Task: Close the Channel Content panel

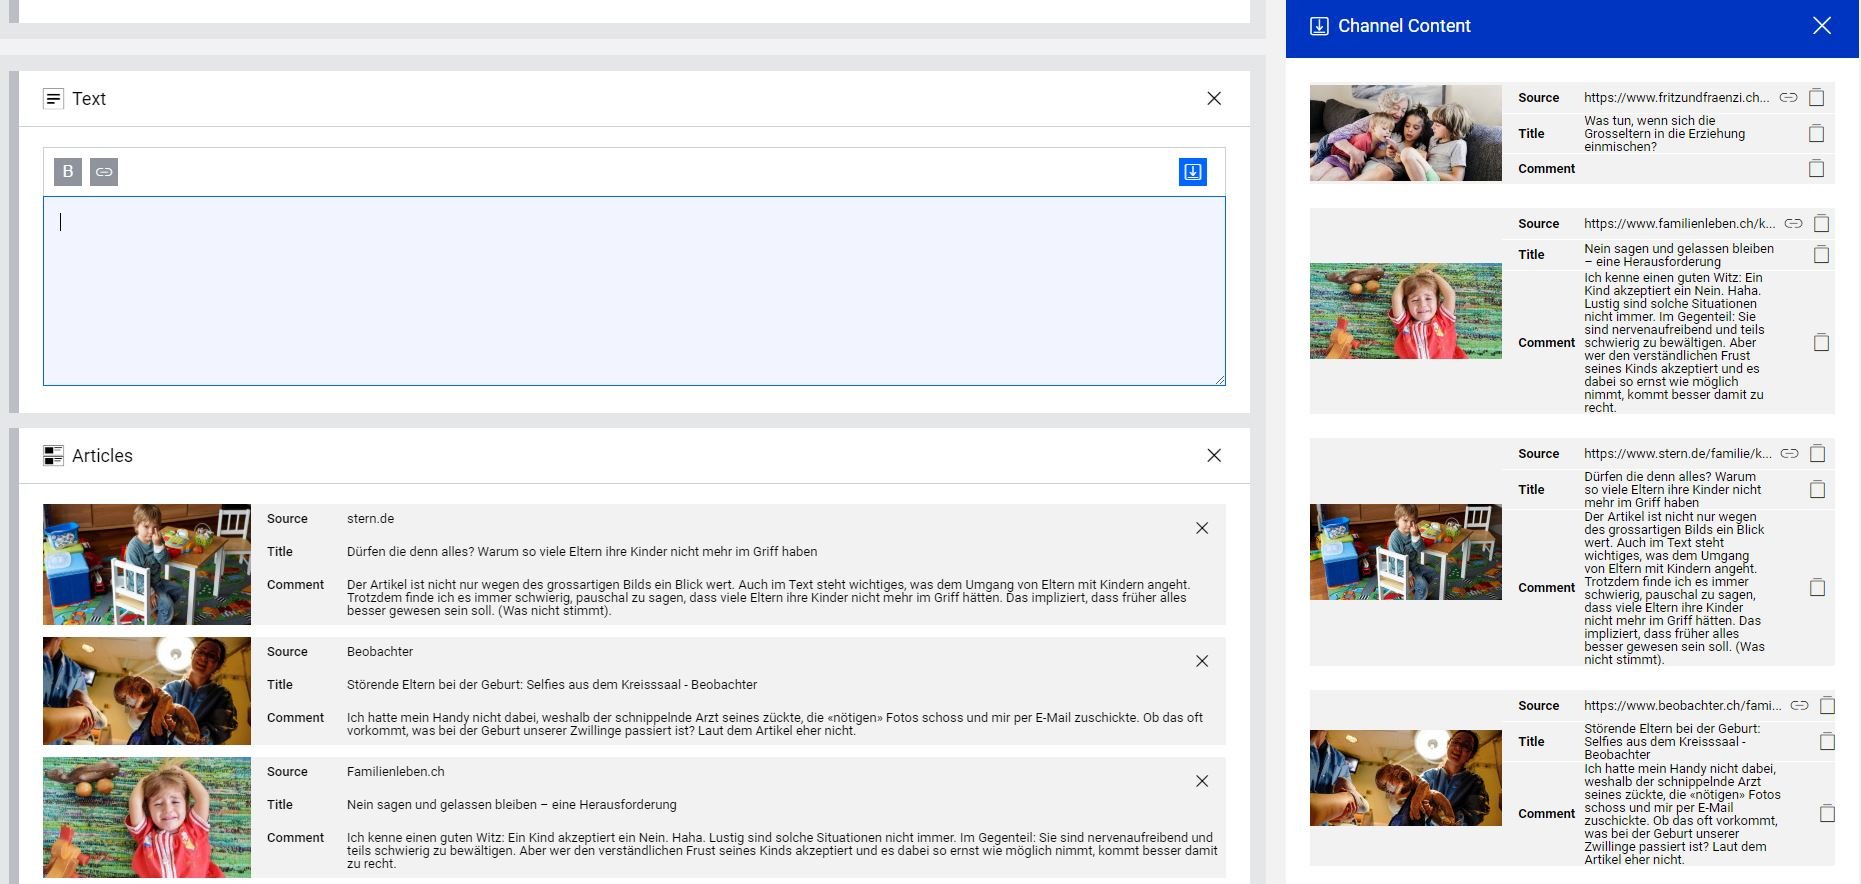Action: coord(1822,26)
